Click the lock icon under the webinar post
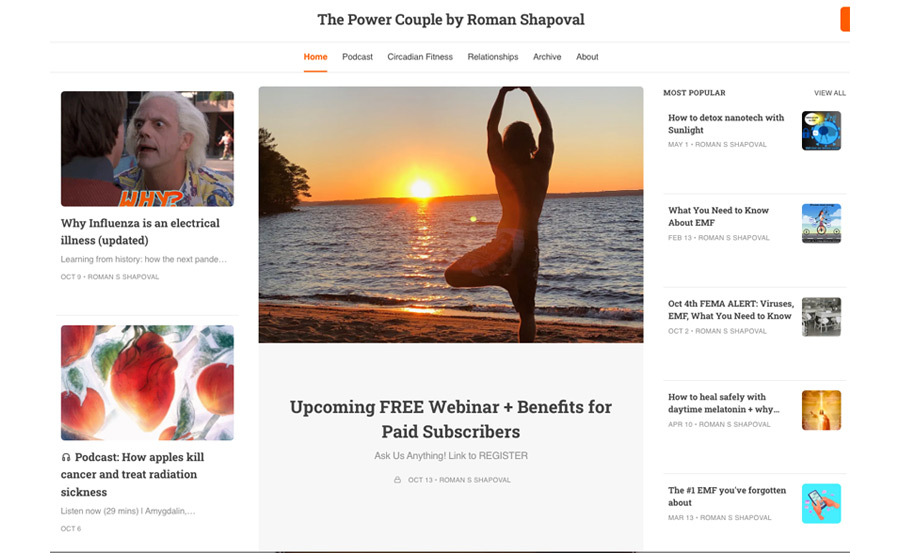 click(x=397, y=479)
